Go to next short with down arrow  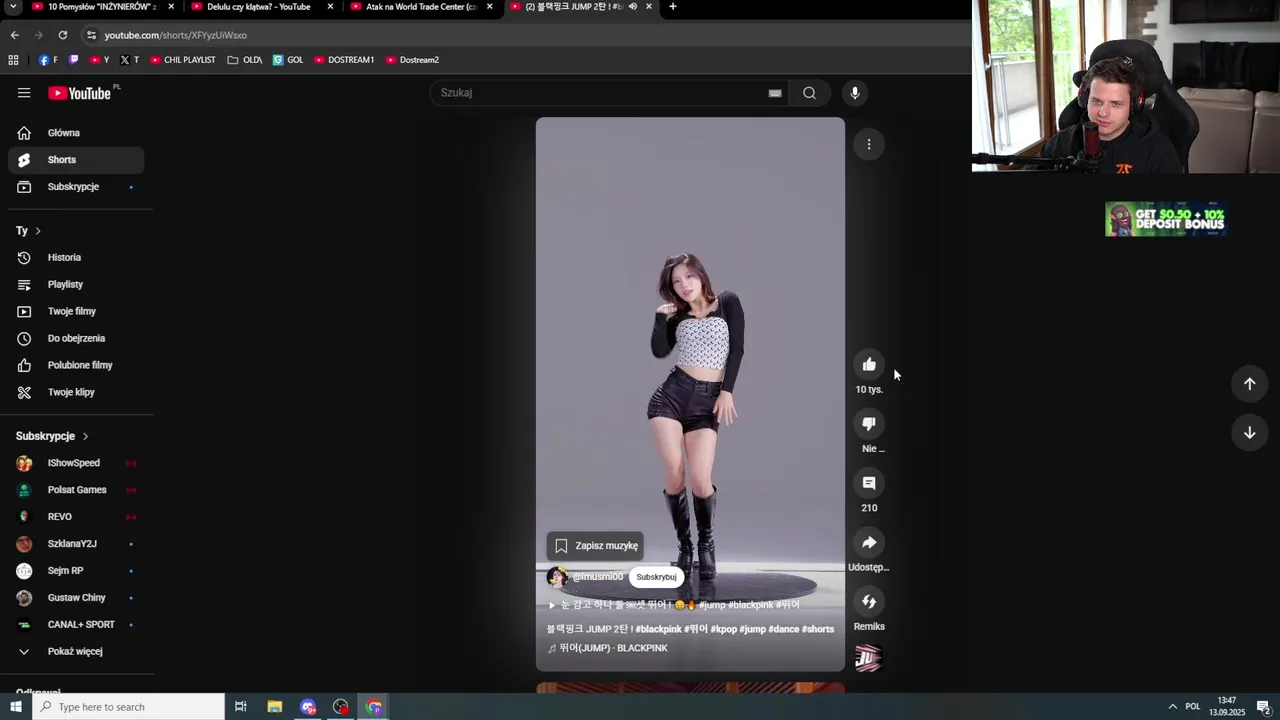[1249, 433]
